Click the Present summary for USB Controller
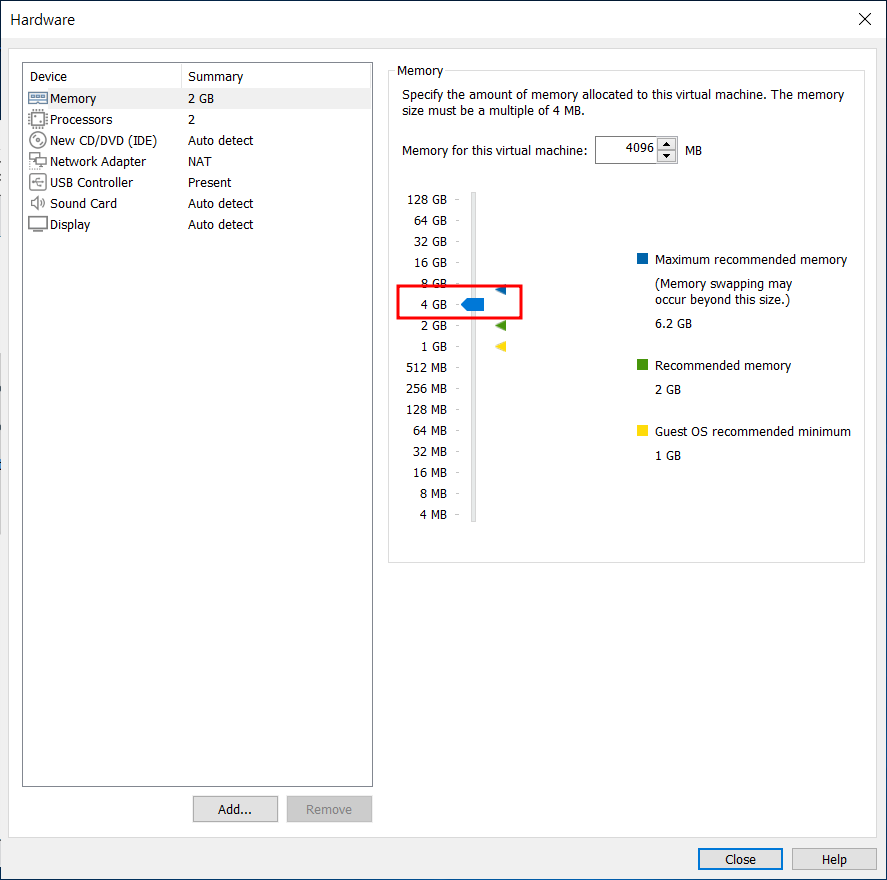 tap(209, 182)
